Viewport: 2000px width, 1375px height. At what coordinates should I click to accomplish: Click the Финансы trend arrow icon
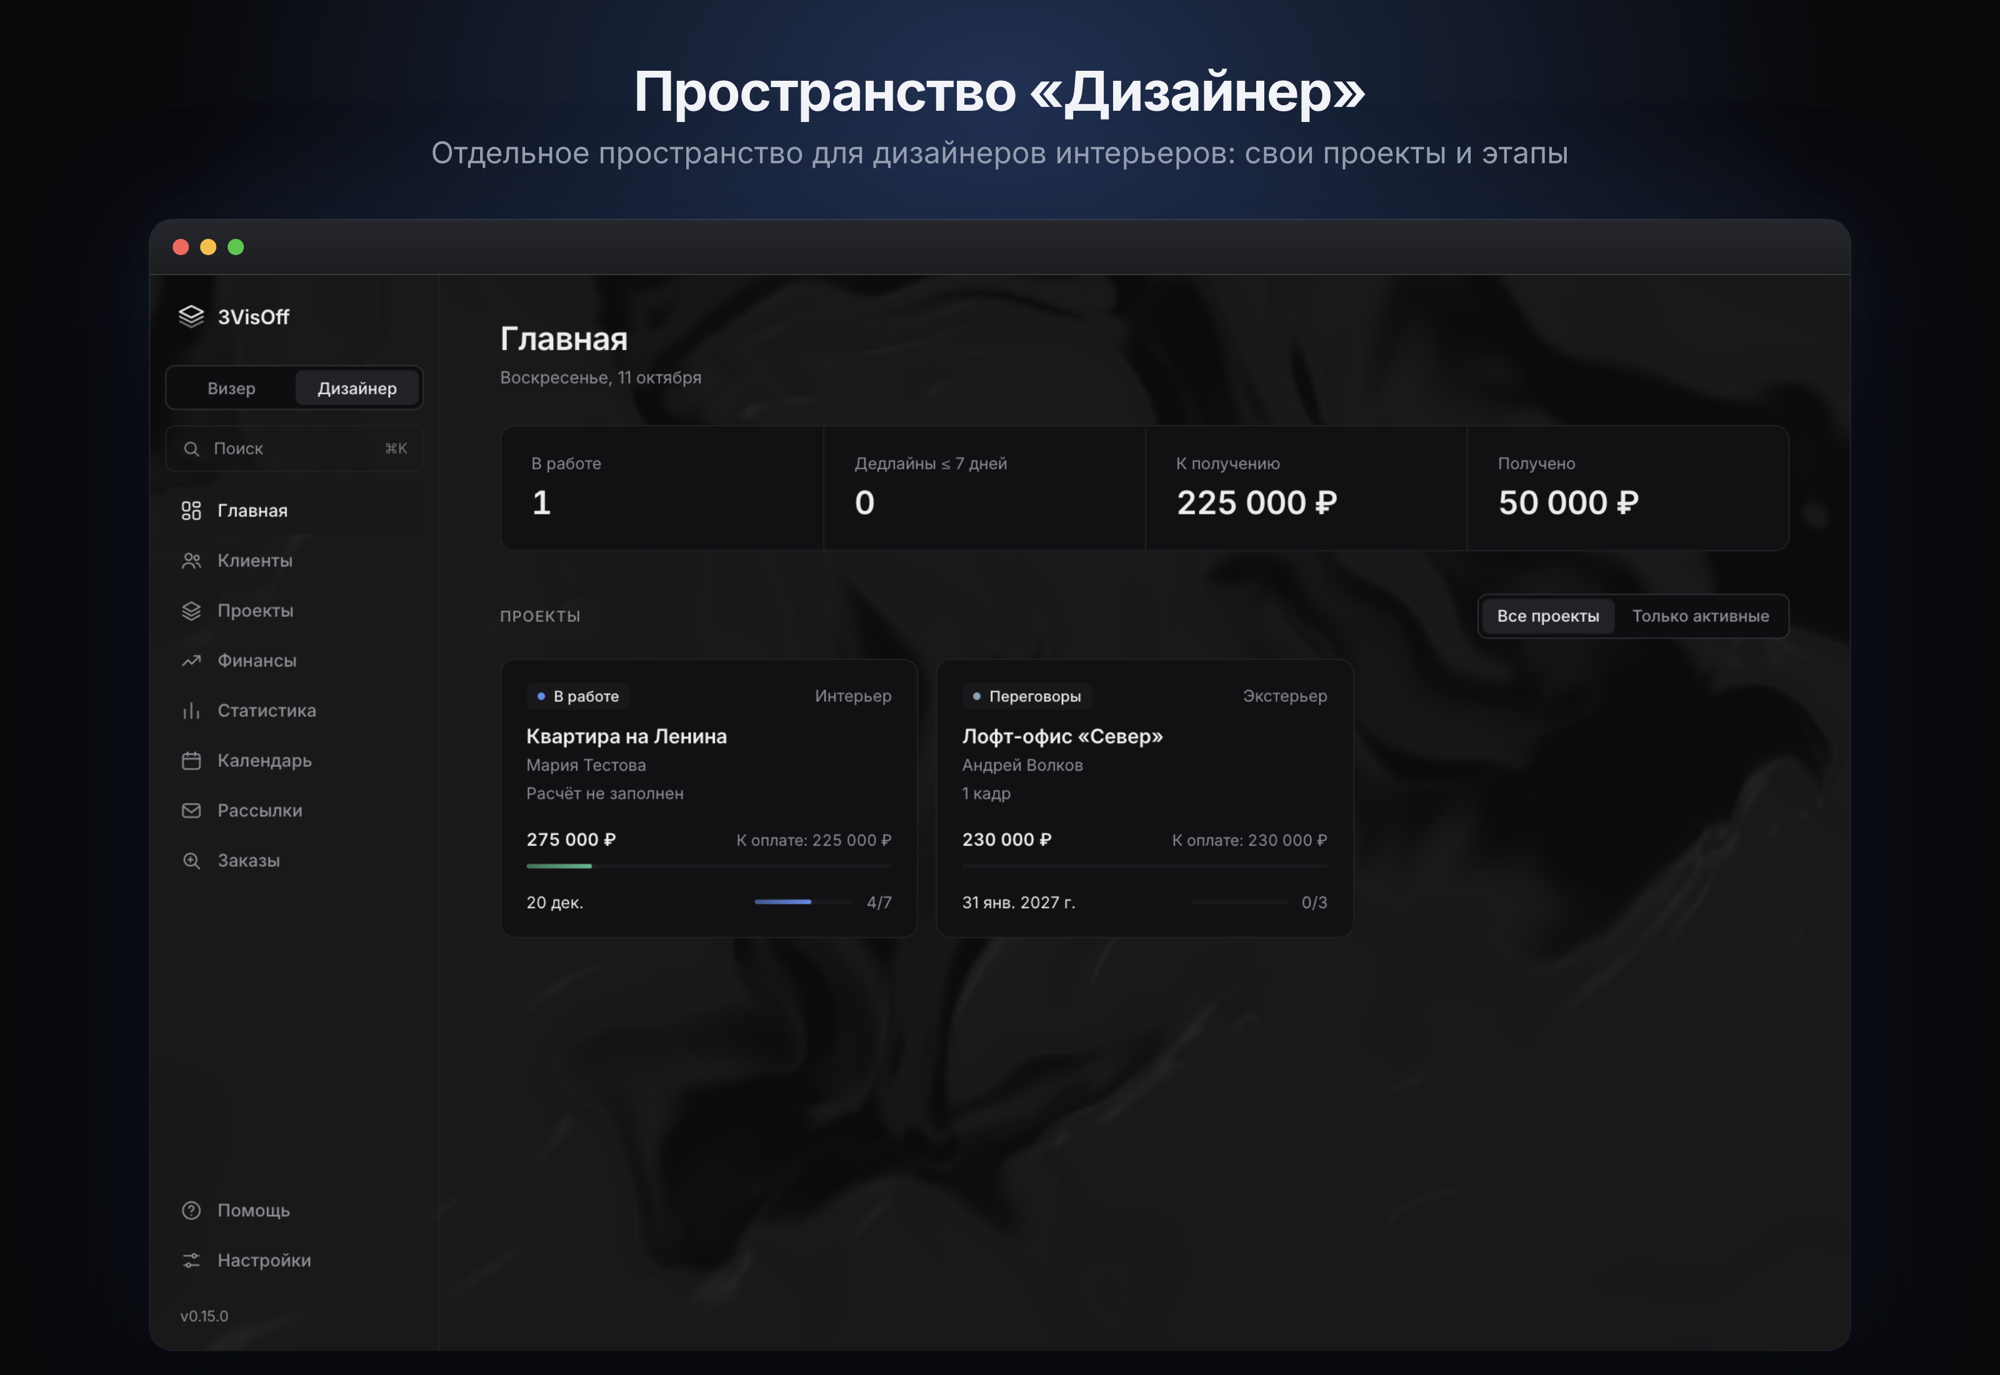pyautogui.click(x=191, y=661)
